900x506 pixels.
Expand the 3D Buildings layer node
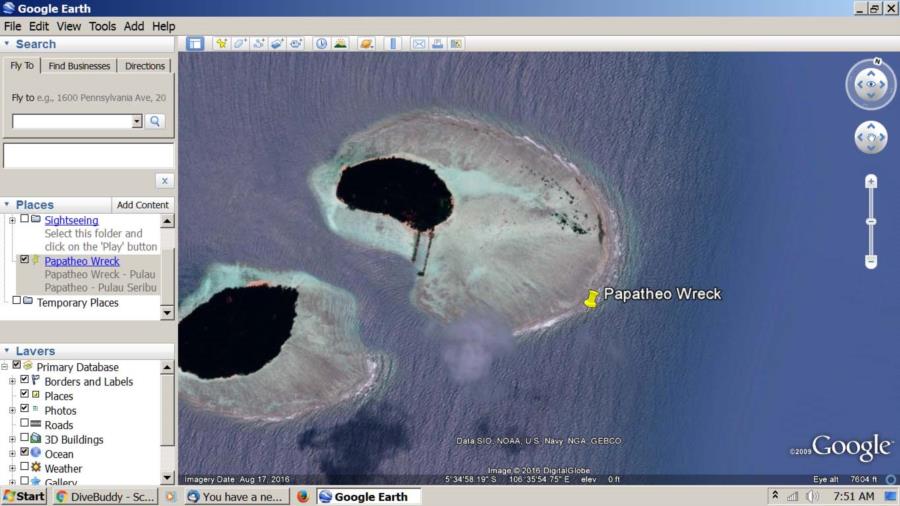pyautogui.click(x=12, y=439)
